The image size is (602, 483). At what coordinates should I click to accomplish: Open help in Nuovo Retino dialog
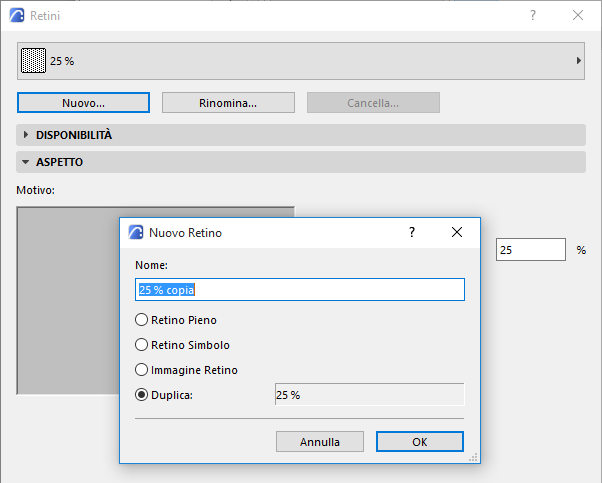coord(412,232)
